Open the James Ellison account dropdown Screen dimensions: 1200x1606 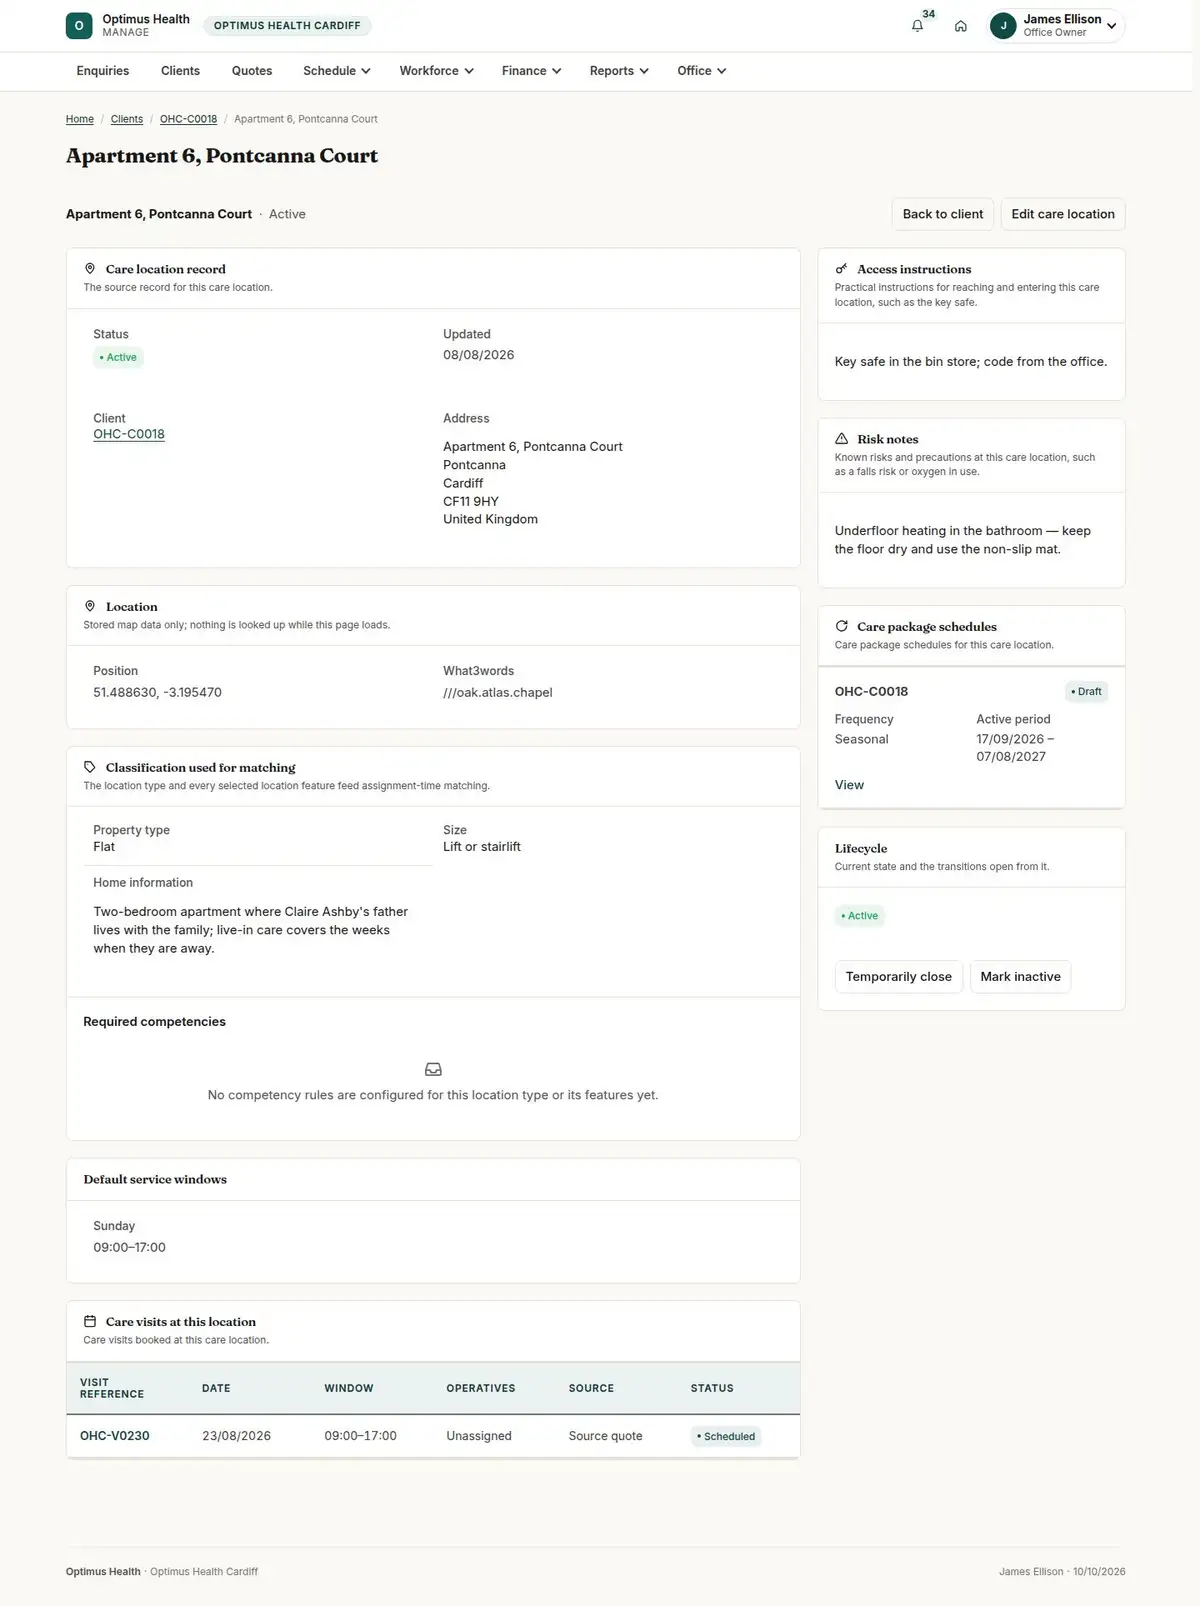[1057, 26]
